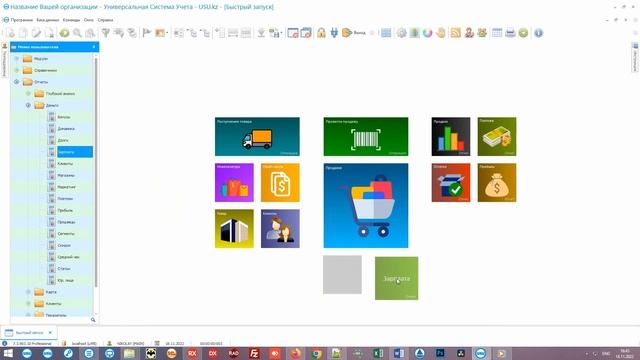Open the Команды menu

[71, 20]
